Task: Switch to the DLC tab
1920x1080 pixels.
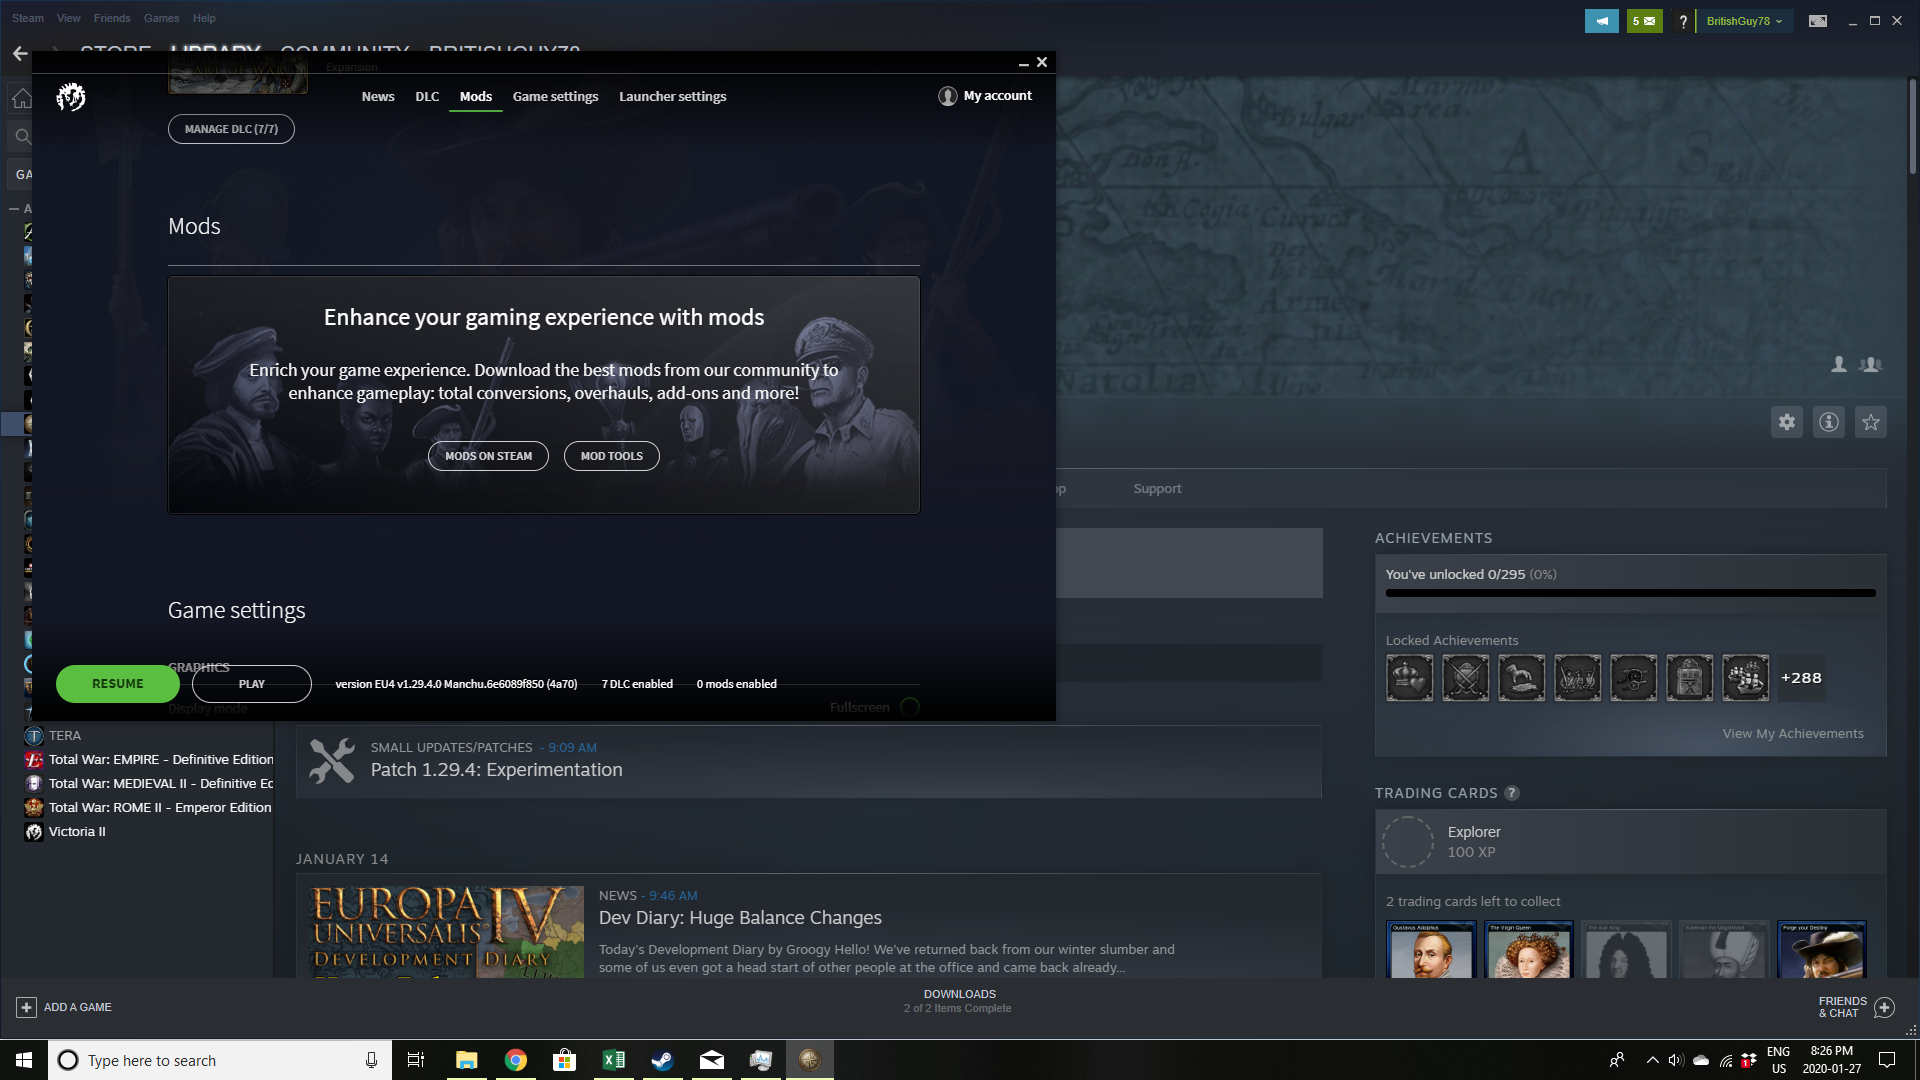Action: click(427, 96)
